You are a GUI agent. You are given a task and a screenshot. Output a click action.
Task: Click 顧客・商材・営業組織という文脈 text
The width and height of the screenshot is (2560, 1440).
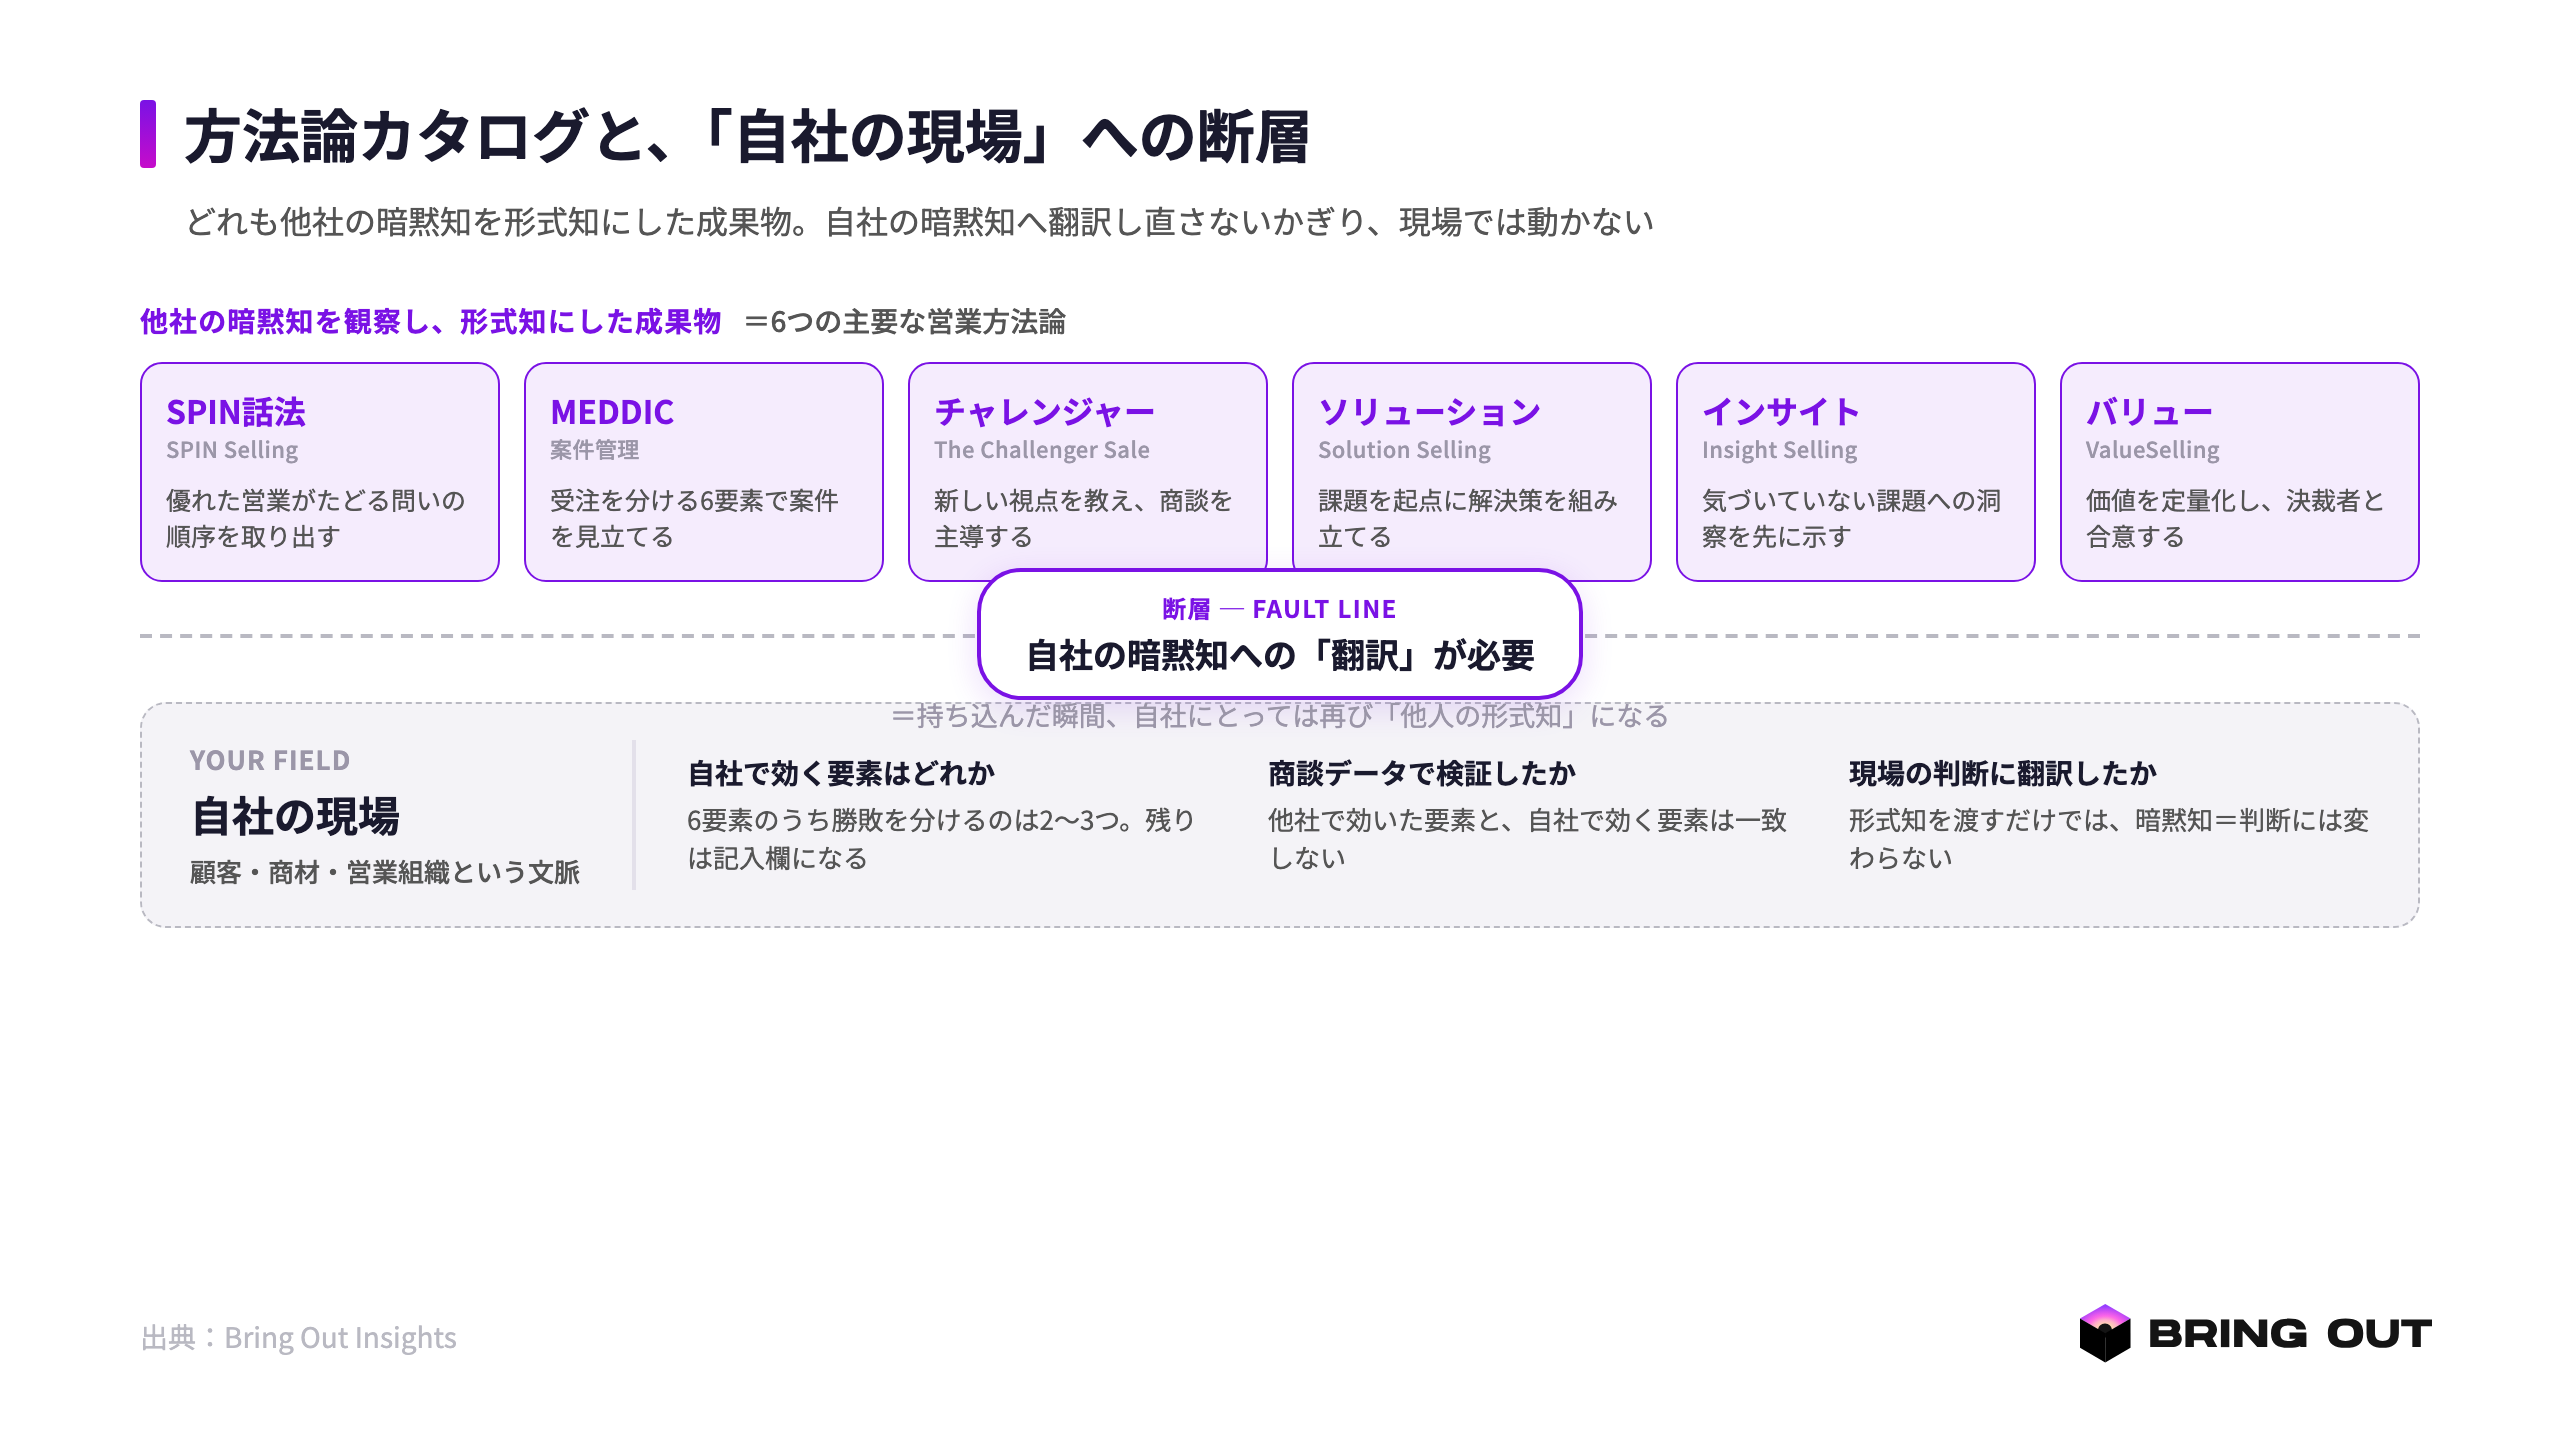(x=385, y=872)
